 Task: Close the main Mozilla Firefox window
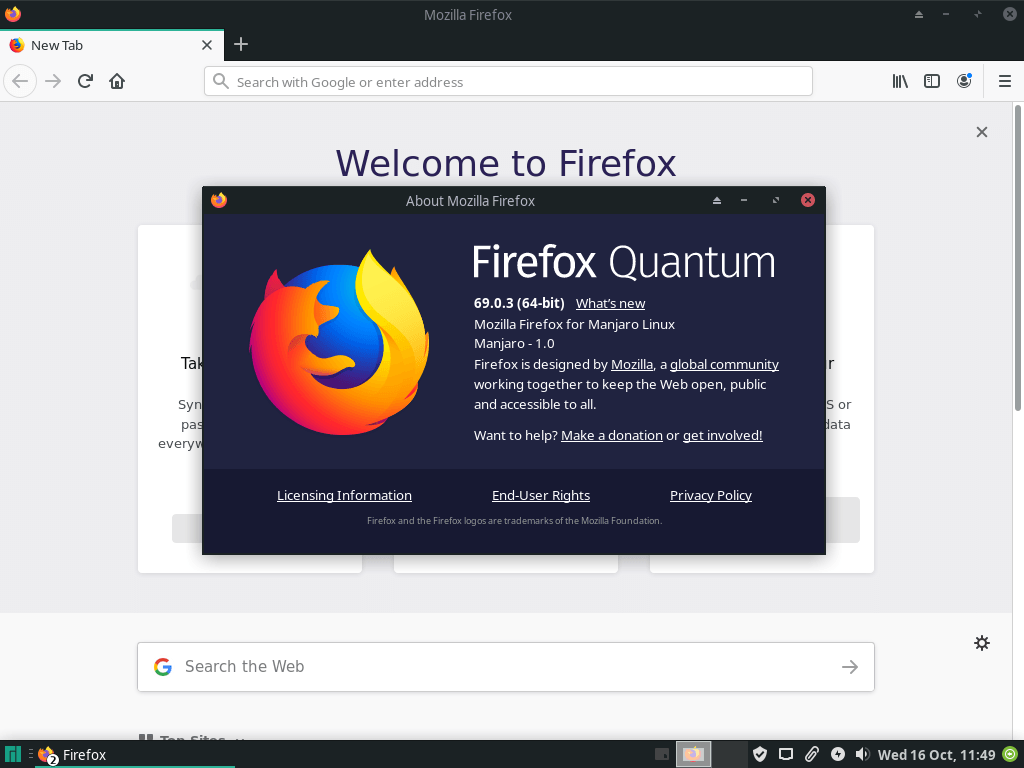pyautogui.click(x=1009, y=14)
